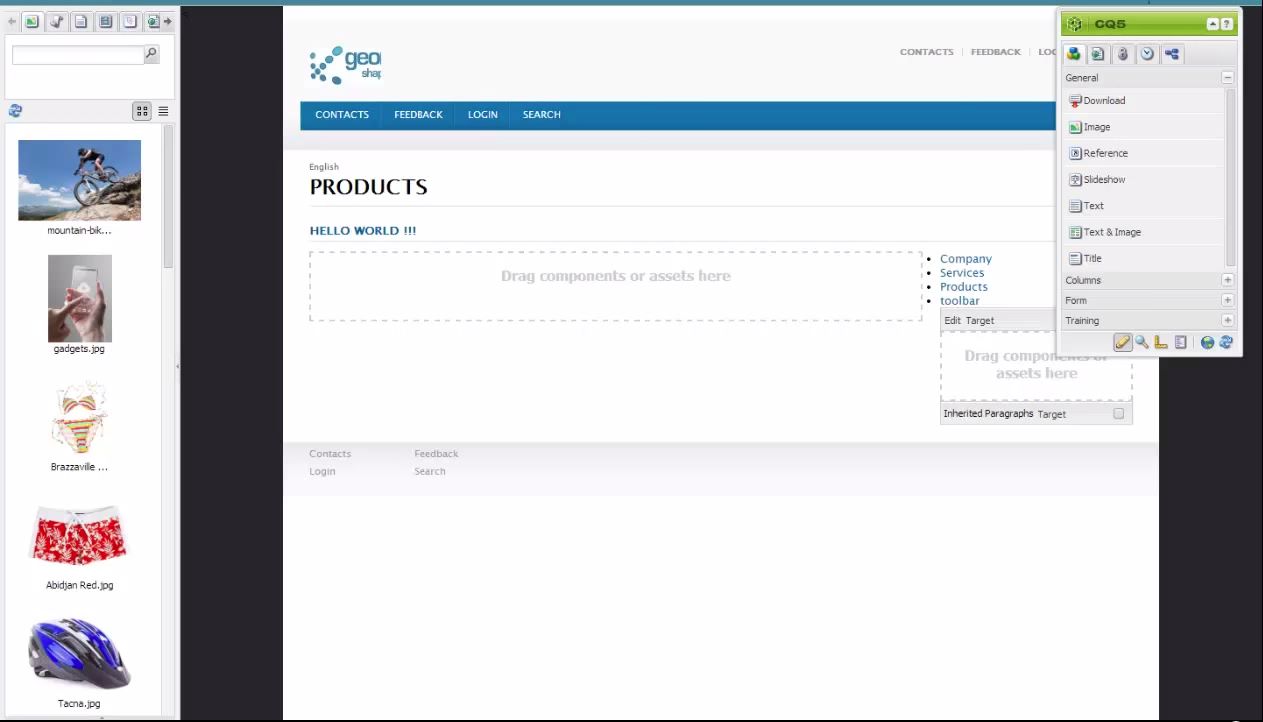Click the Edit button for the Target paragraph
This screenshot has width=1263, height=722.
(x=953, y=320)
